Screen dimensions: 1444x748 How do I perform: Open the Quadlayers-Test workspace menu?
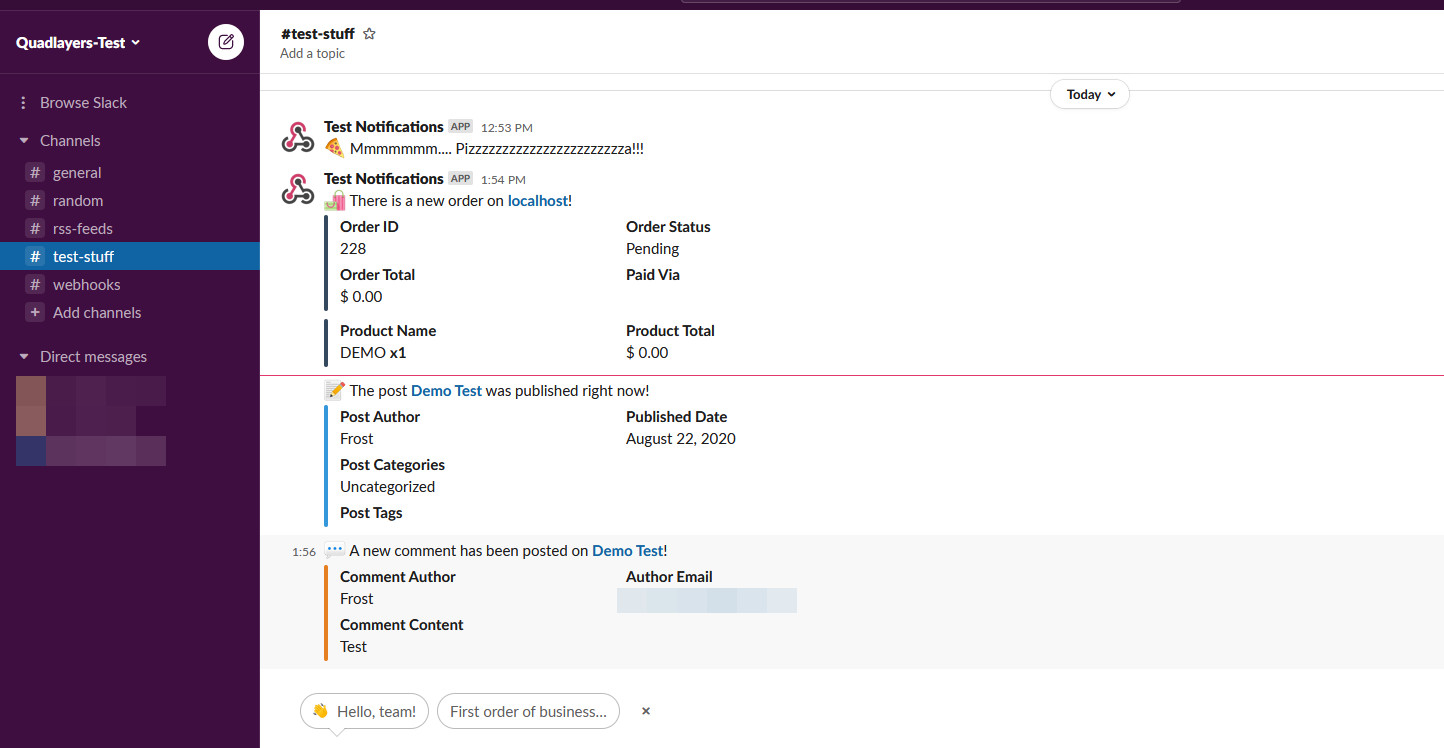(78, 42)
